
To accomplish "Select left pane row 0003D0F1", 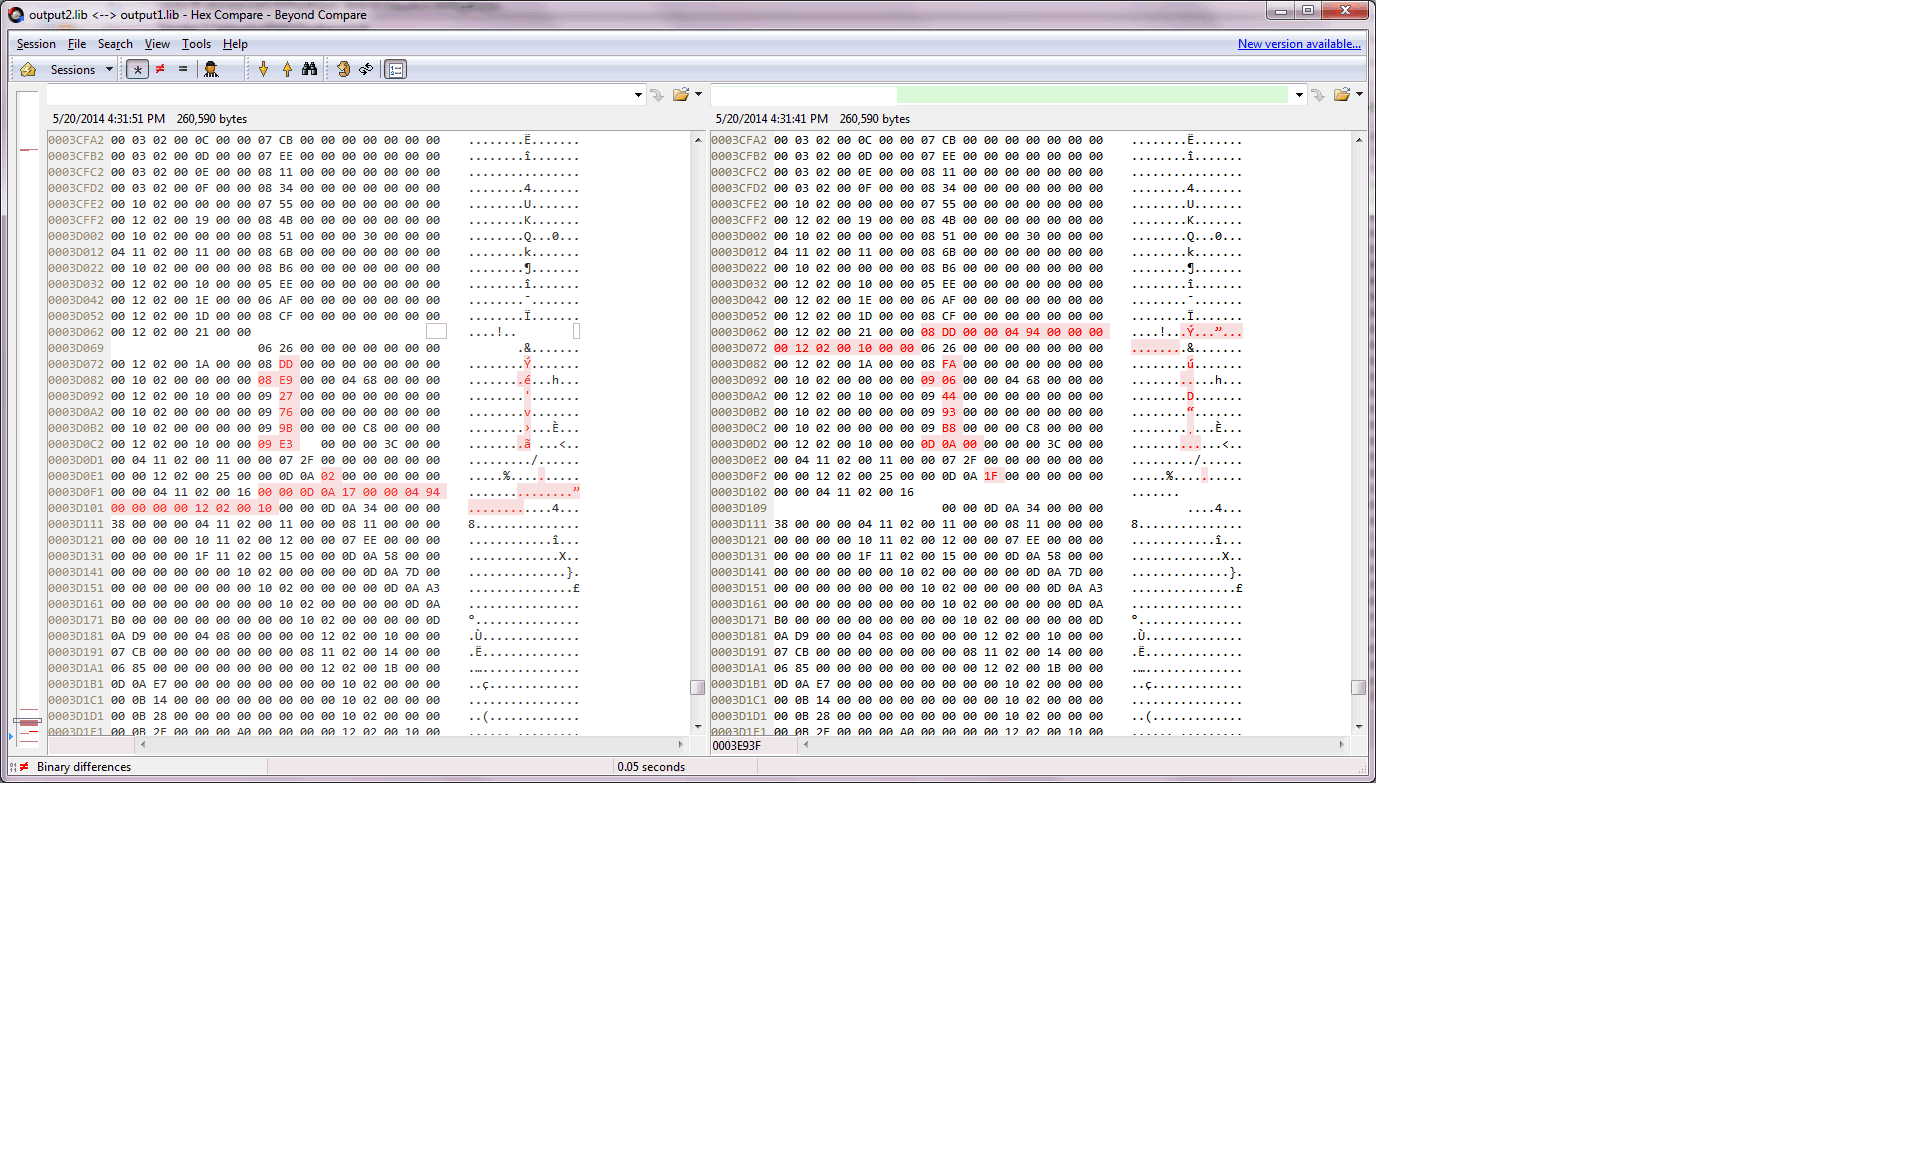I will pos(314,492).
